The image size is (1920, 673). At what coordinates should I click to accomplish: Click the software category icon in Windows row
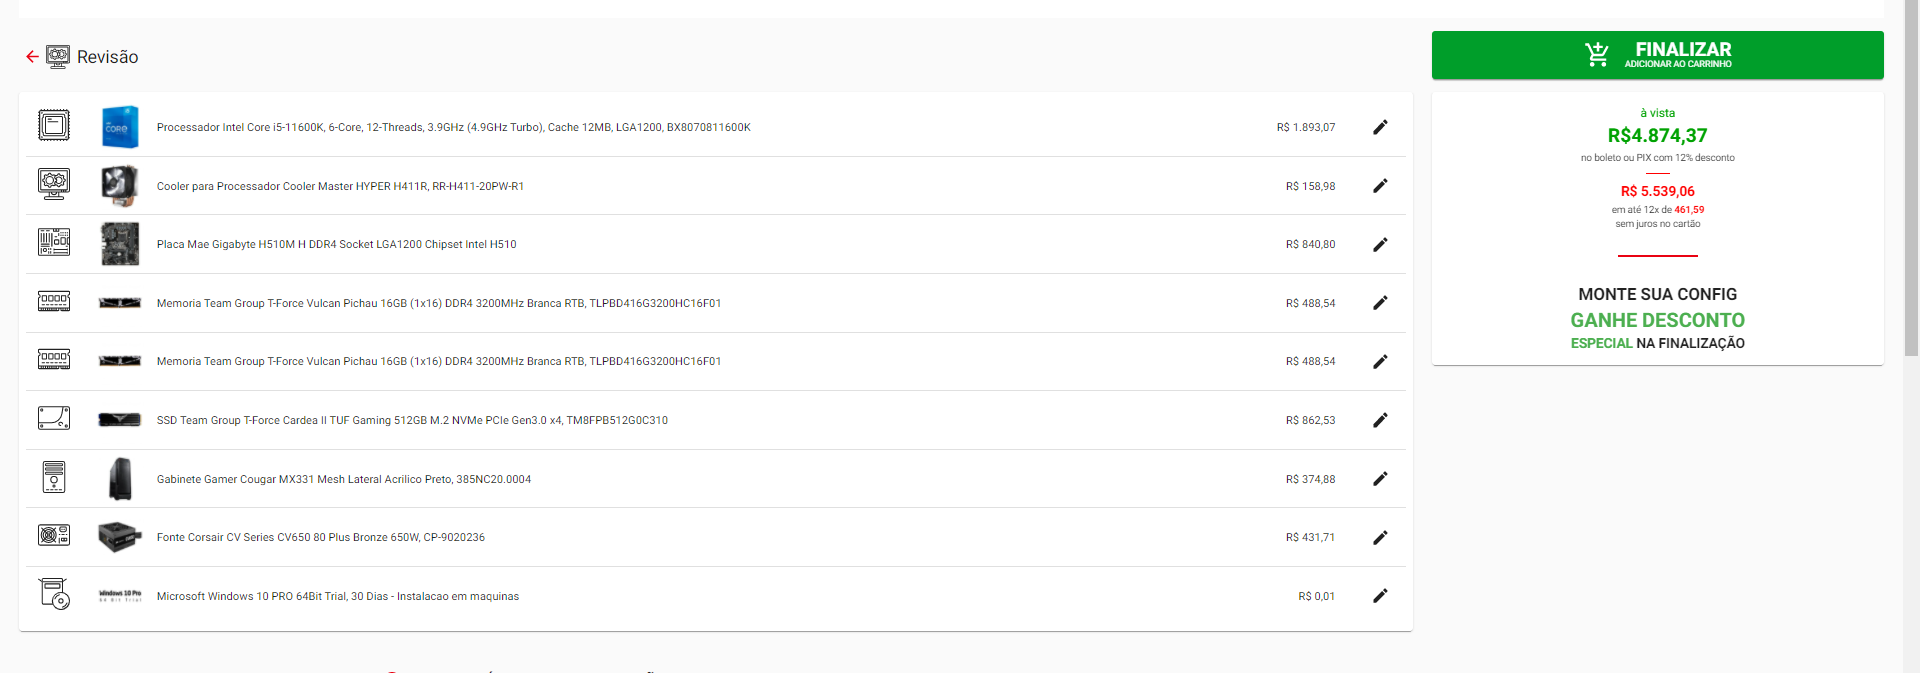coord(54,594)
